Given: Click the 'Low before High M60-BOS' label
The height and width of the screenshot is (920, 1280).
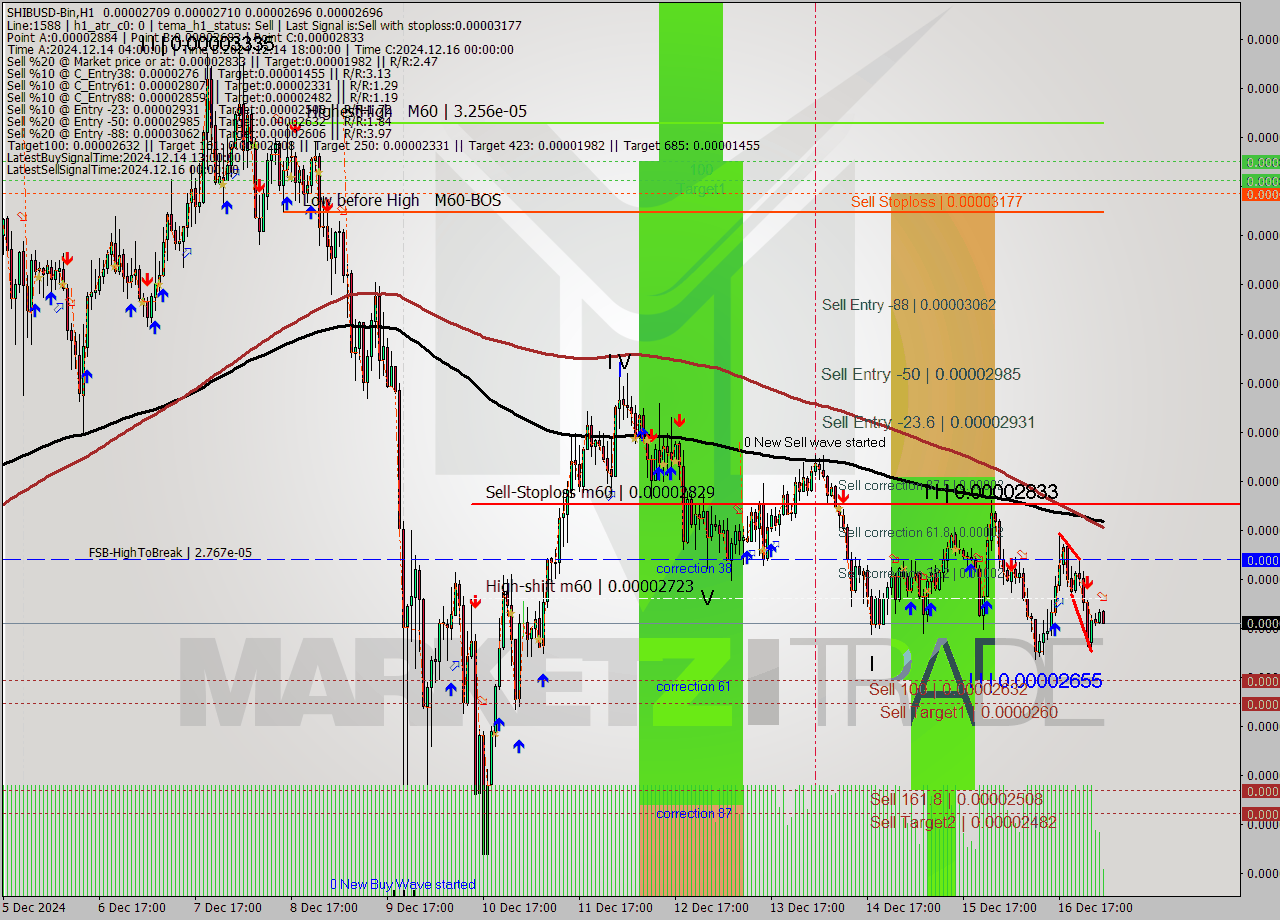Looking at the screenshot, I should 402,200.
